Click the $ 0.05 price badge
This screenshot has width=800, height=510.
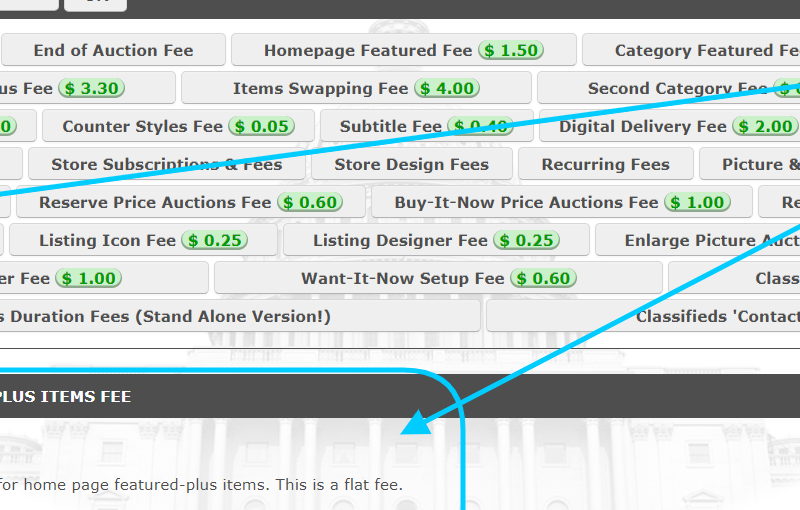pyautogui.click(x=262, y=126)
